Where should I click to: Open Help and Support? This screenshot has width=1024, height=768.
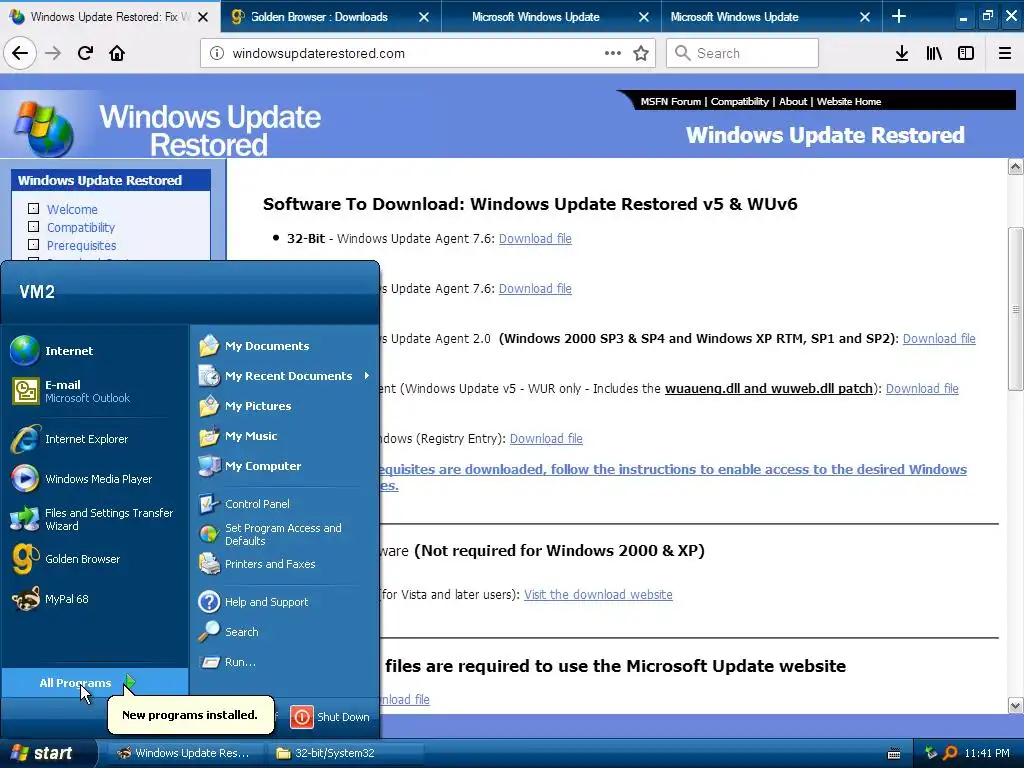click(x=284, y=601)
